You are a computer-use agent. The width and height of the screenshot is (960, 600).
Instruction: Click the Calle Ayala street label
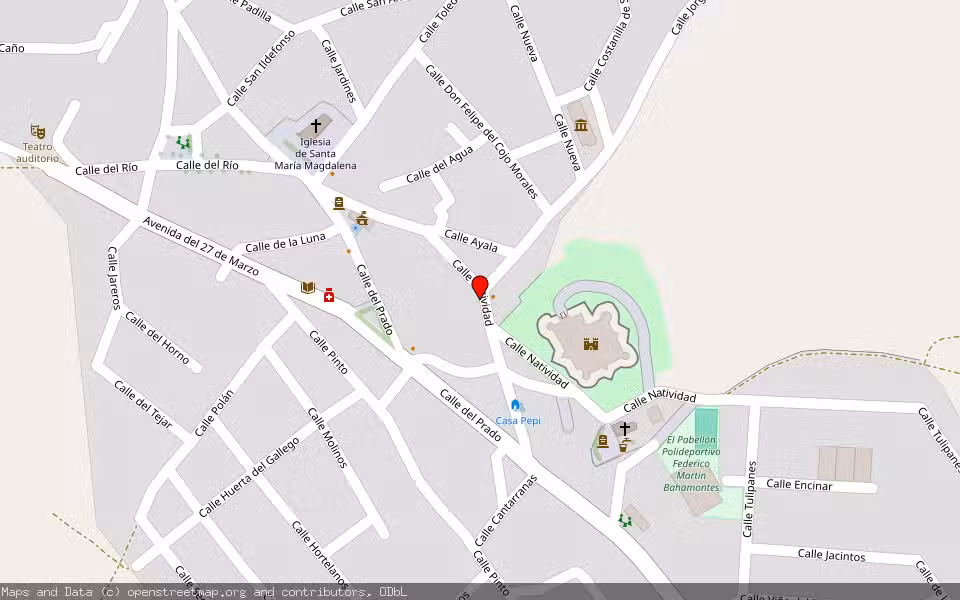tap(471, 241)
